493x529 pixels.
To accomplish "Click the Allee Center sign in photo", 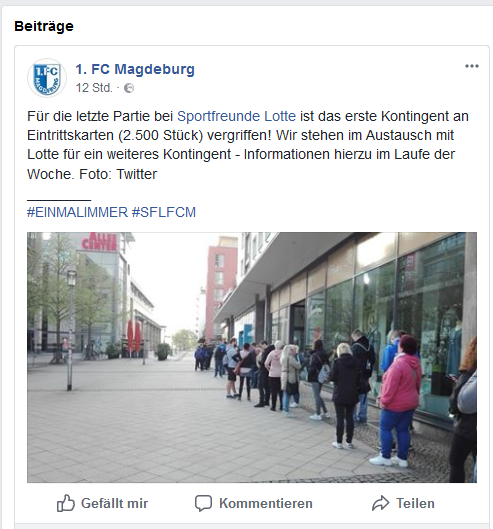I will (99, 241).
